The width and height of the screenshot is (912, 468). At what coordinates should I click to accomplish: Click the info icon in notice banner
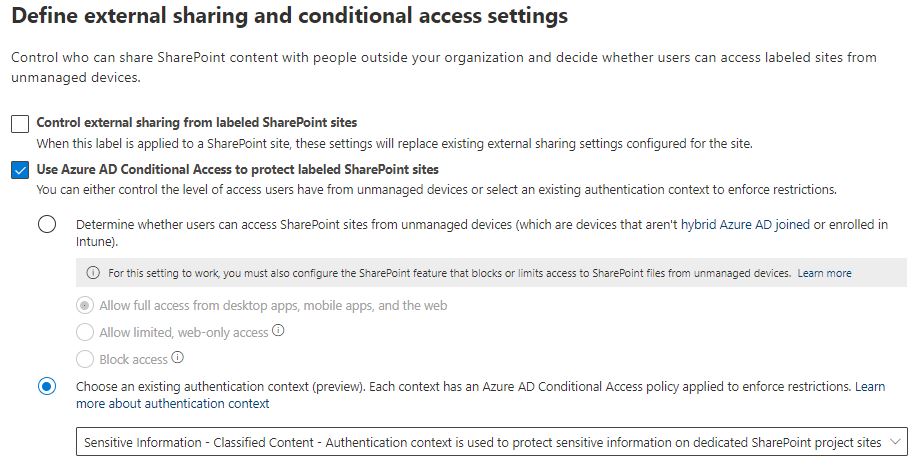[94, 273]
